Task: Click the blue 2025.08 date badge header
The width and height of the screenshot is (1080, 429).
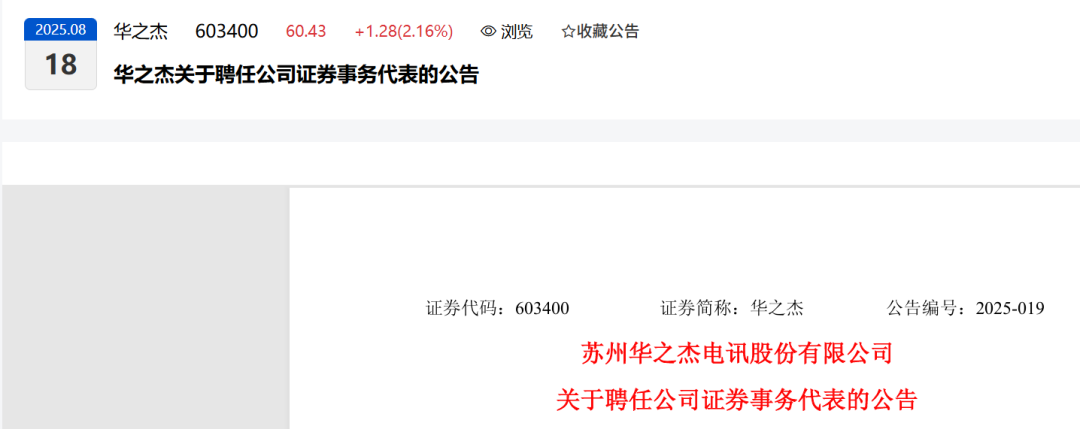Action: click(61, 30)
